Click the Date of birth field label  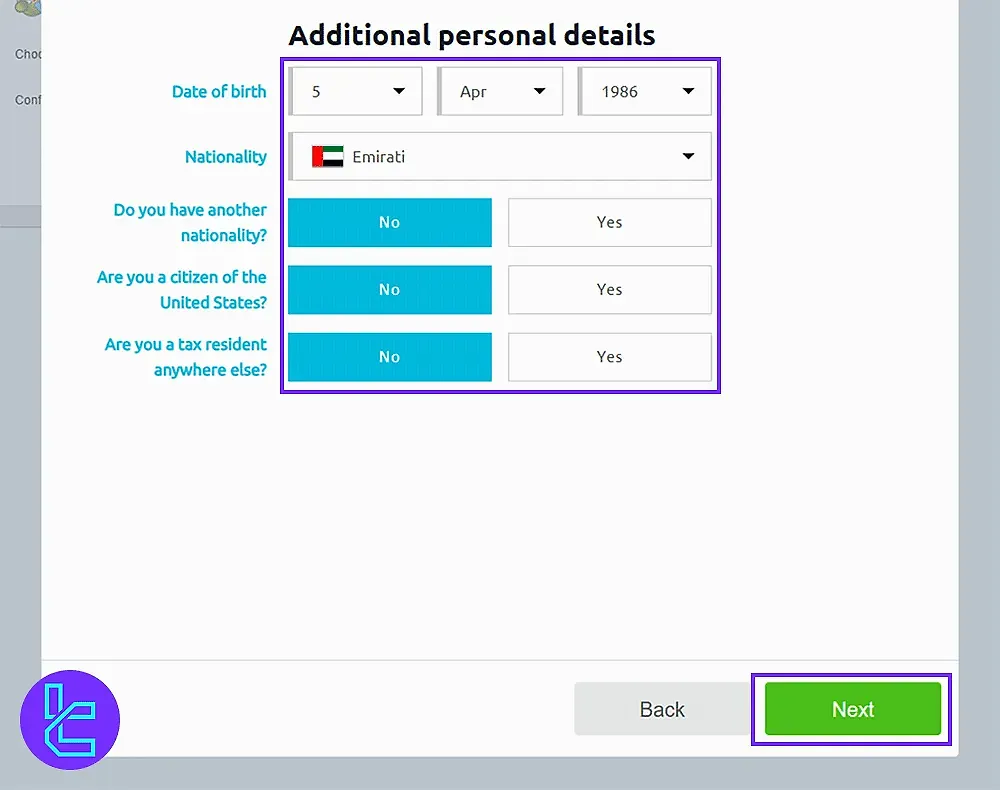pos(219,91)
